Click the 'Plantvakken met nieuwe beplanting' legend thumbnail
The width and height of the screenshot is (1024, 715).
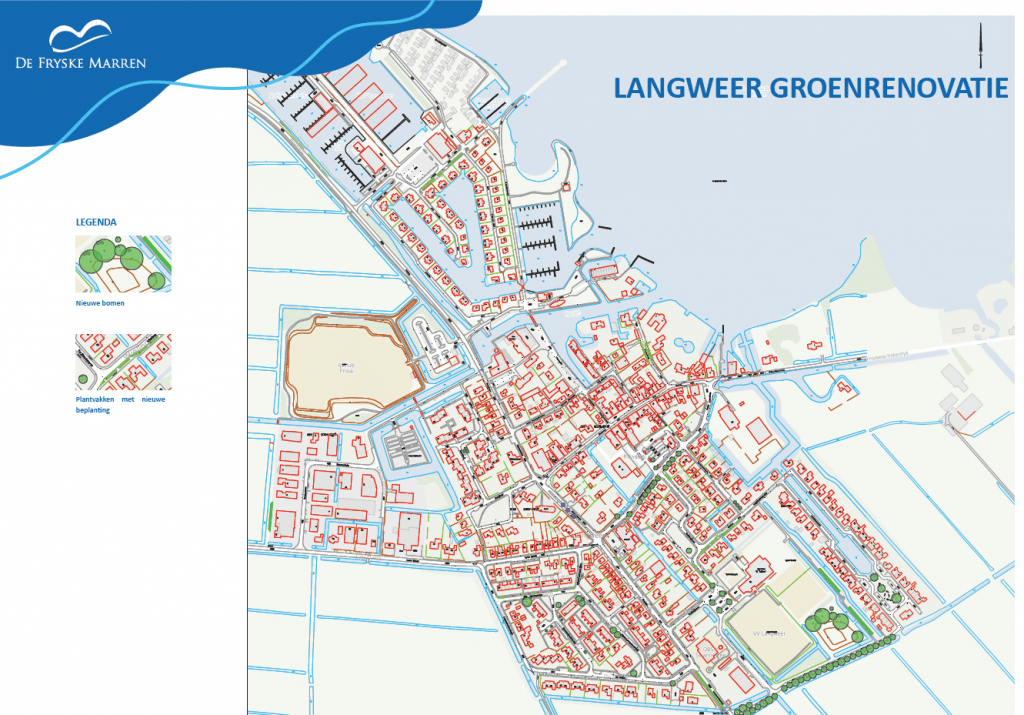coord(123,362)
